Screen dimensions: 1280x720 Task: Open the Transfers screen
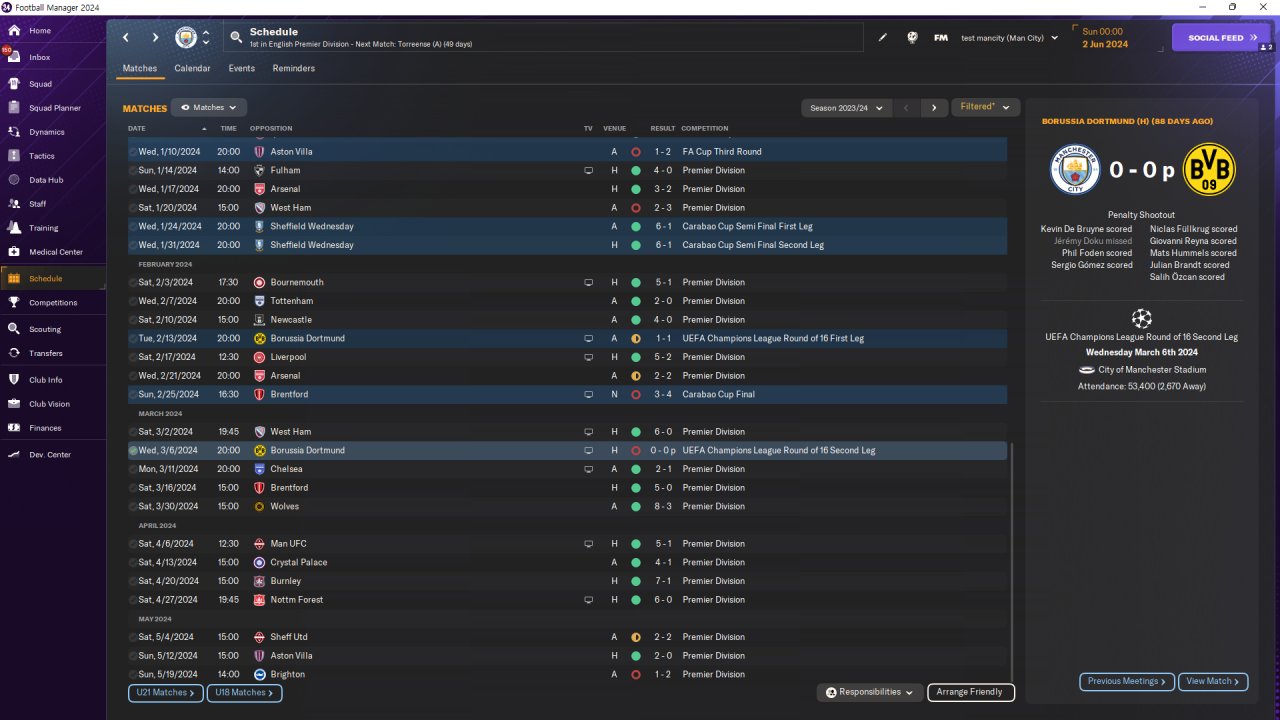click(x=46, y=353)
